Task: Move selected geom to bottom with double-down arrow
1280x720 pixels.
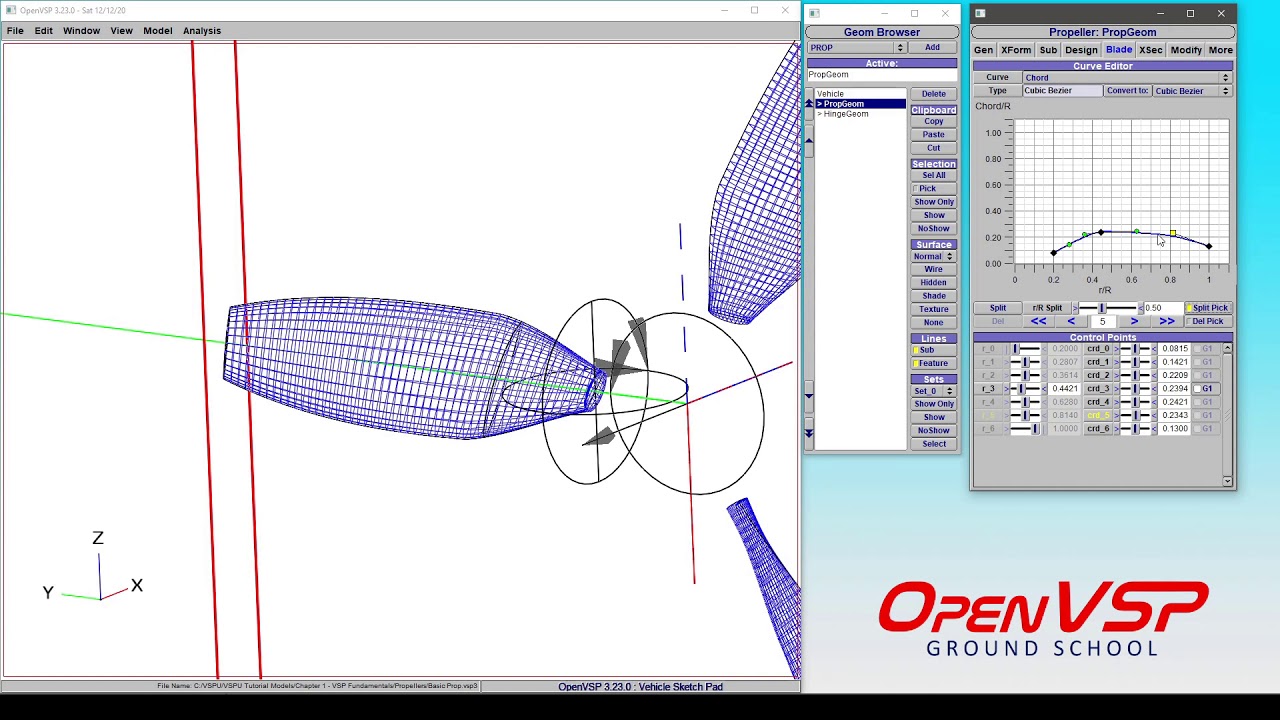Action: point(809,433)
